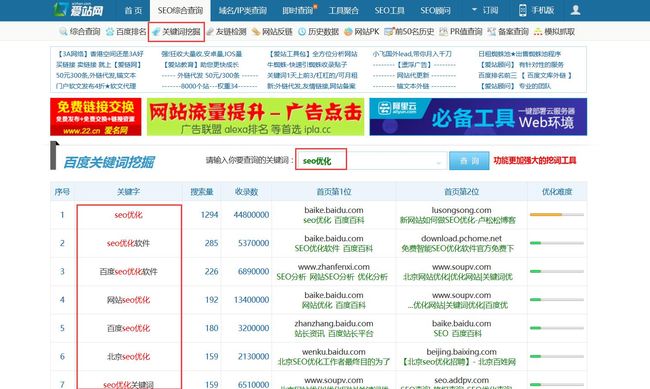Click www.zhanfenxi.com result
The height and width of the screenshot is (389, 650).
pos(333,267)
